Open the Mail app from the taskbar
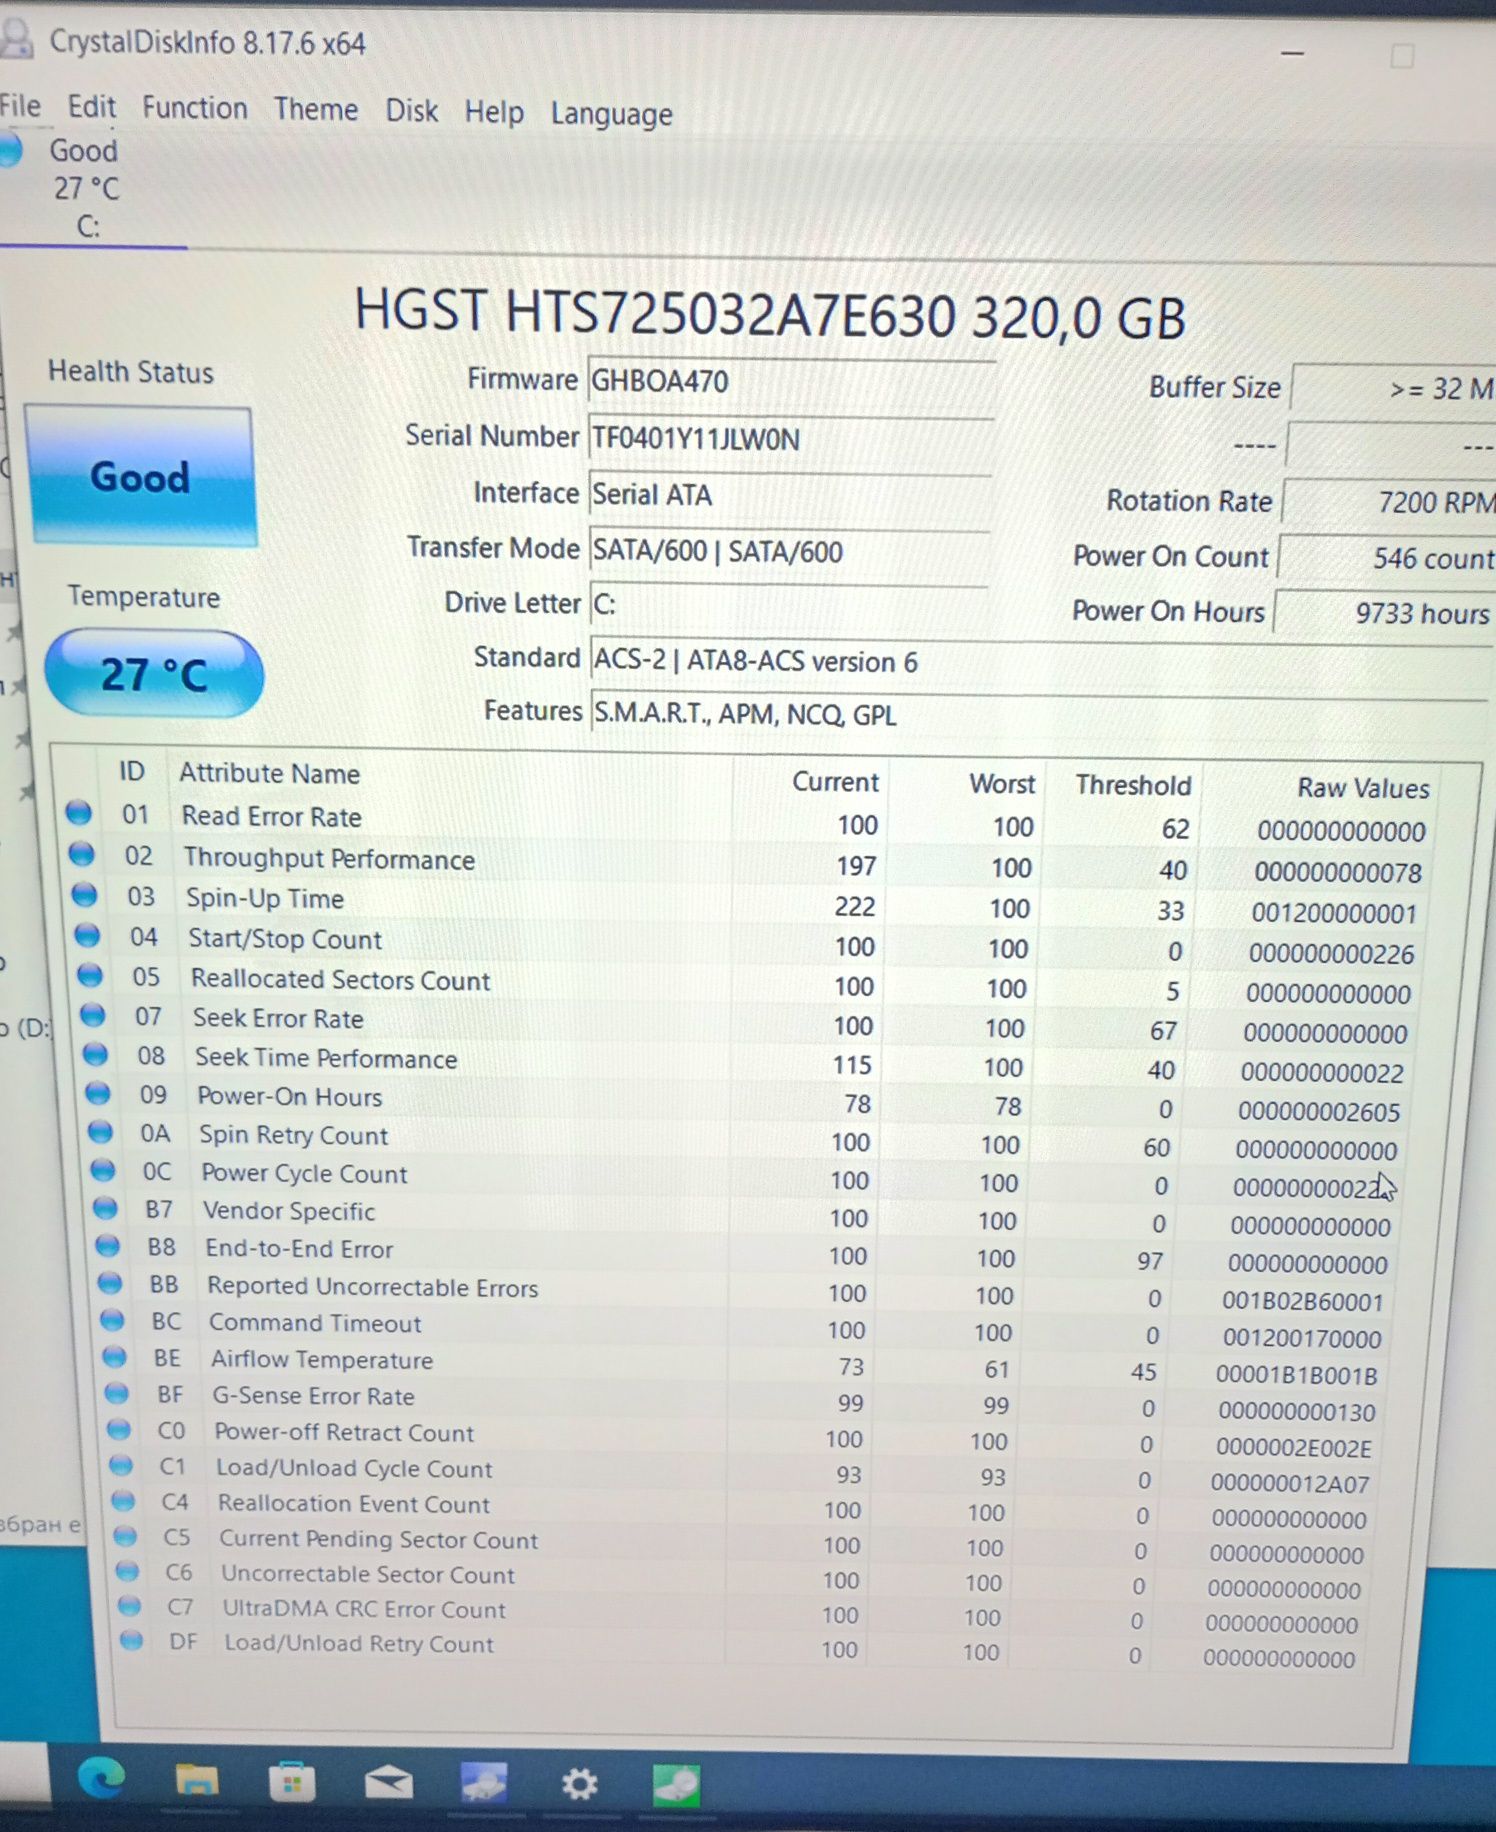Image resolution: width=1496 pixels, height=1832 pixels. [389, 1782]
